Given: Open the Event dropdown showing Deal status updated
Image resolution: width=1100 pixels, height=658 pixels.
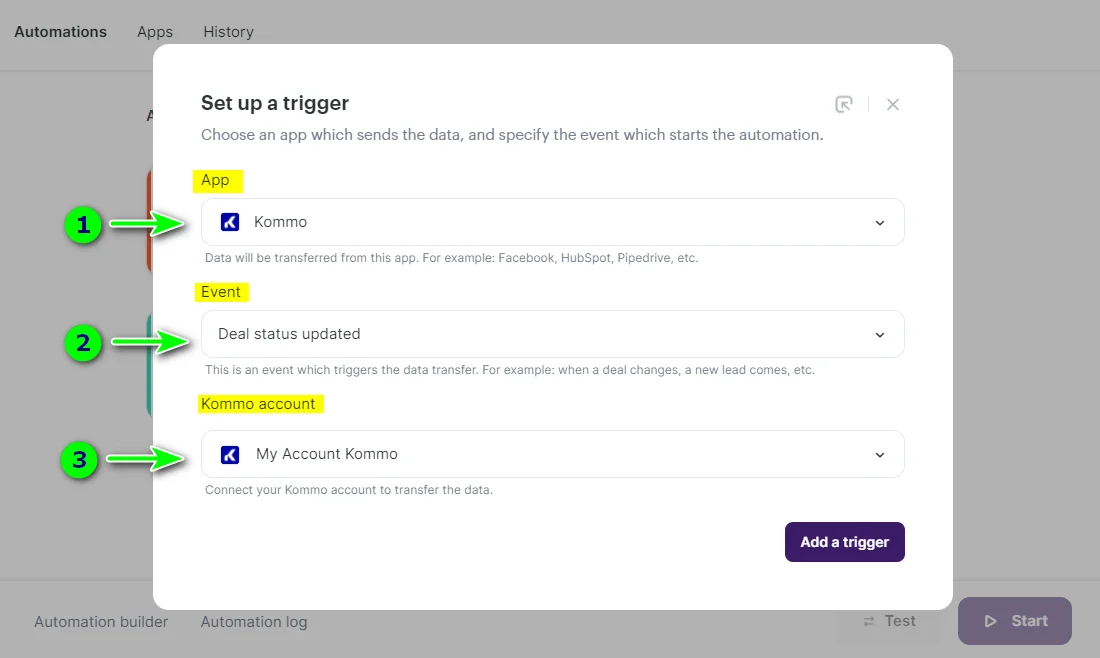Looking at the screenshot, I should (550, 334).
